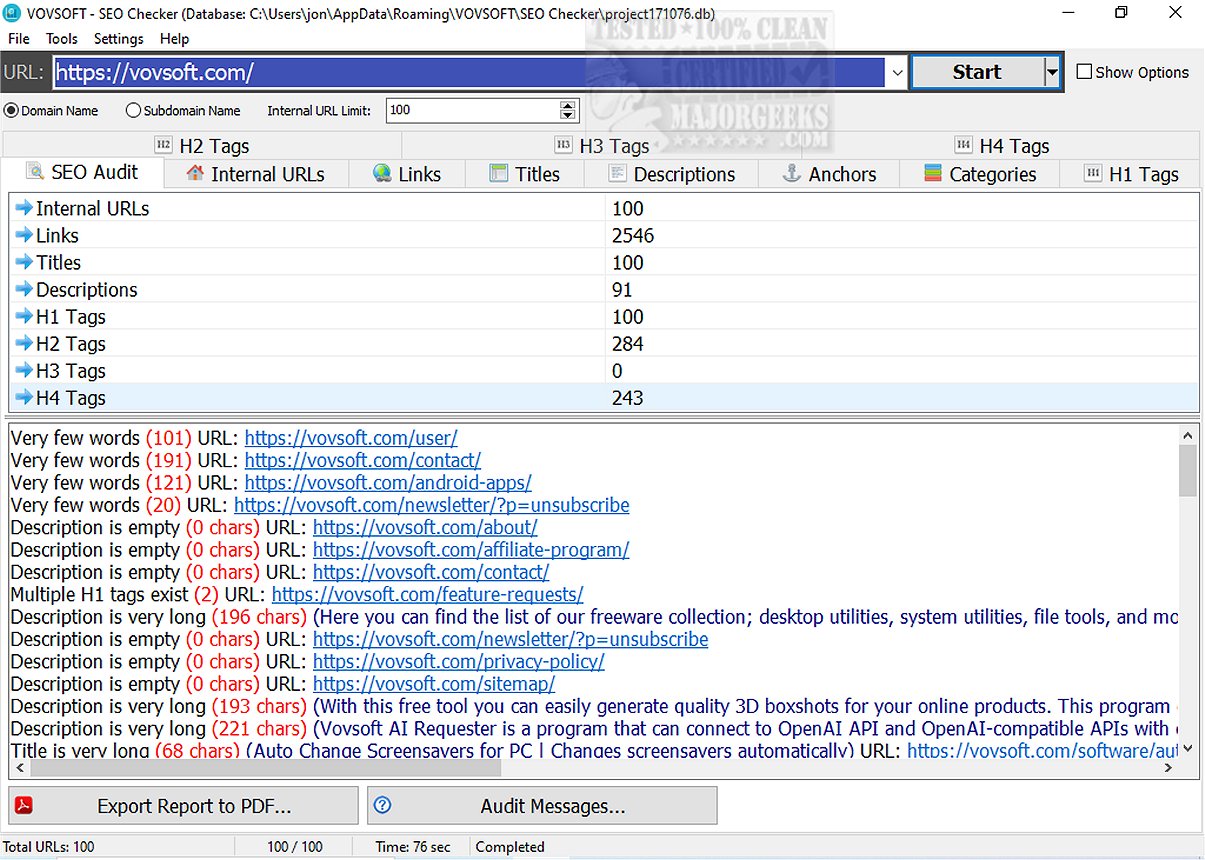Open the vovsoft.com/sitemap/ link
1205x860 pixels.
click(x=434, y=685)
